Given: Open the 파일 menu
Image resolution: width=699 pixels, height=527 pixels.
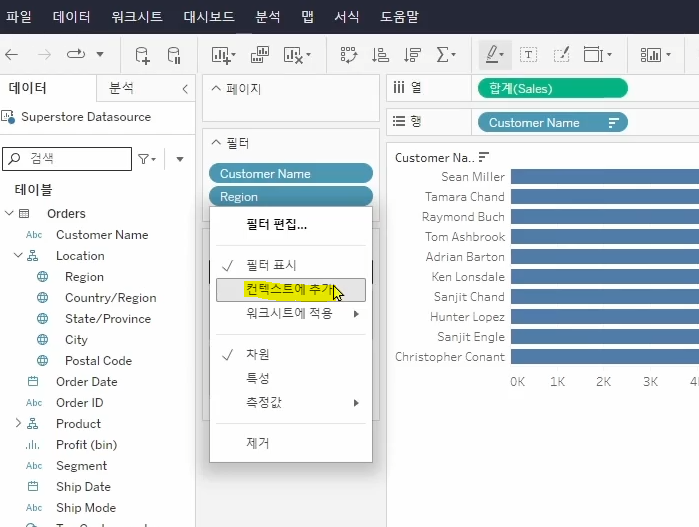Looking at the screenshot, I should (19, 17).
